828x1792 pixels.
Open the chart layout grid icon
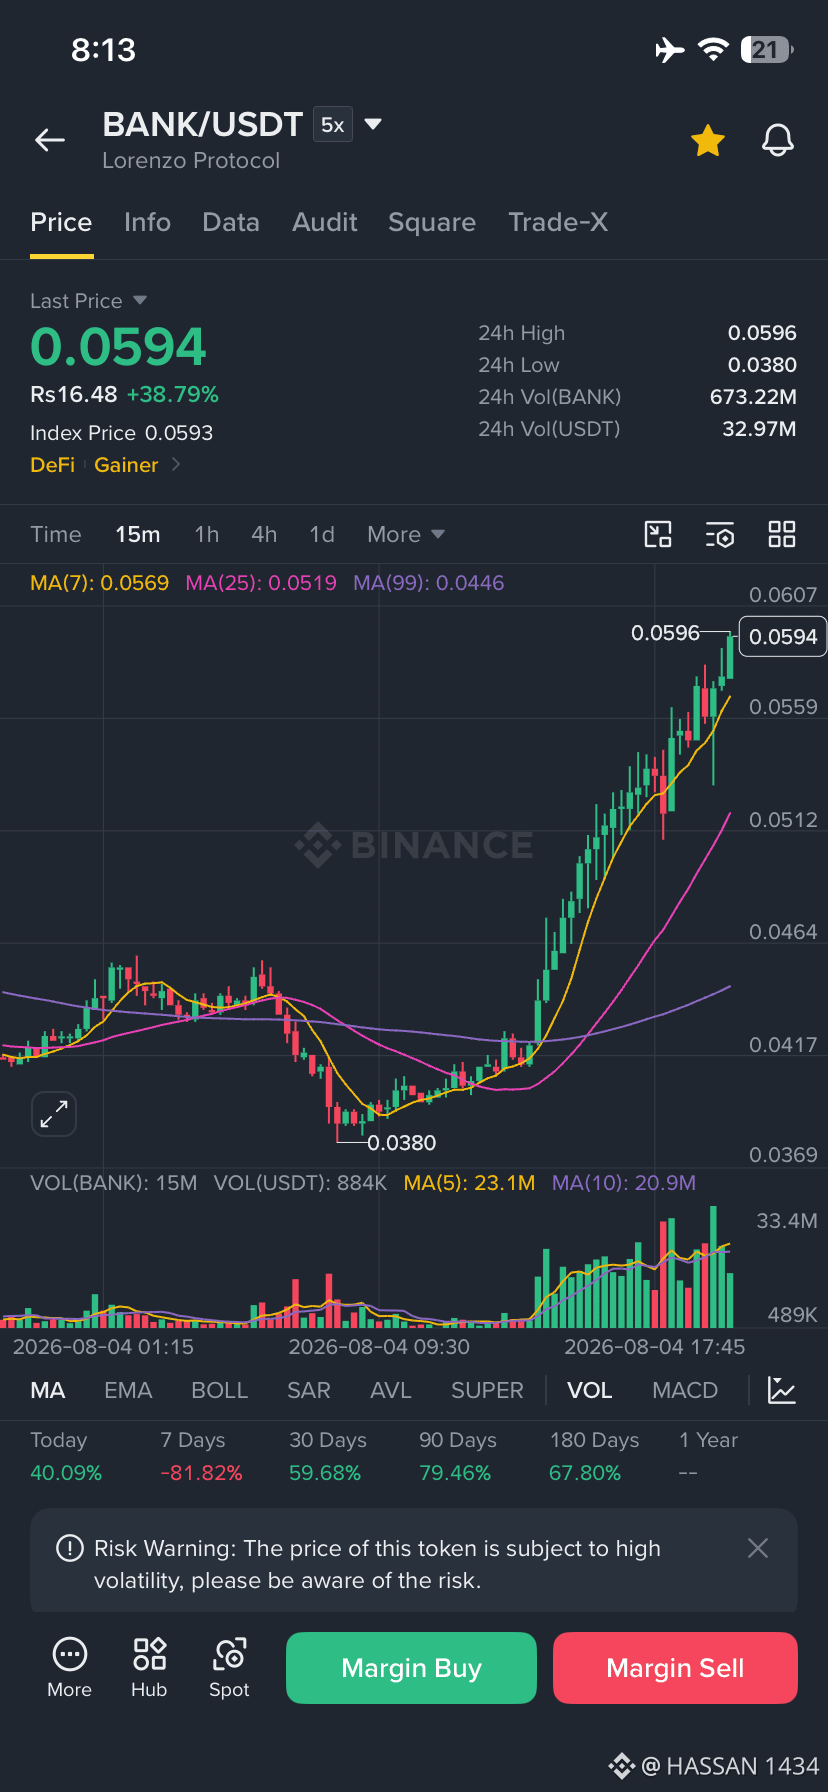[x=782, y=535]
